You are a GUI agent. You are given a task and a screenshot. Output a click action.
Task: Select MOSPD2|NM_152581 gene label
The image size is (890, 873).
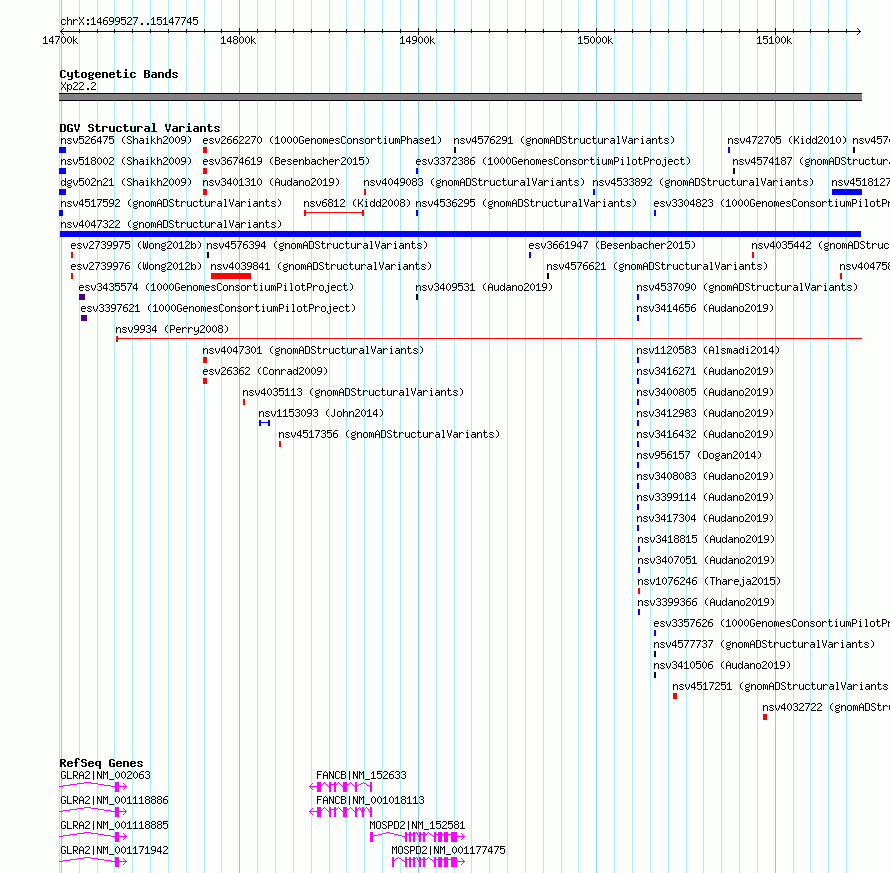click(417, 825)
